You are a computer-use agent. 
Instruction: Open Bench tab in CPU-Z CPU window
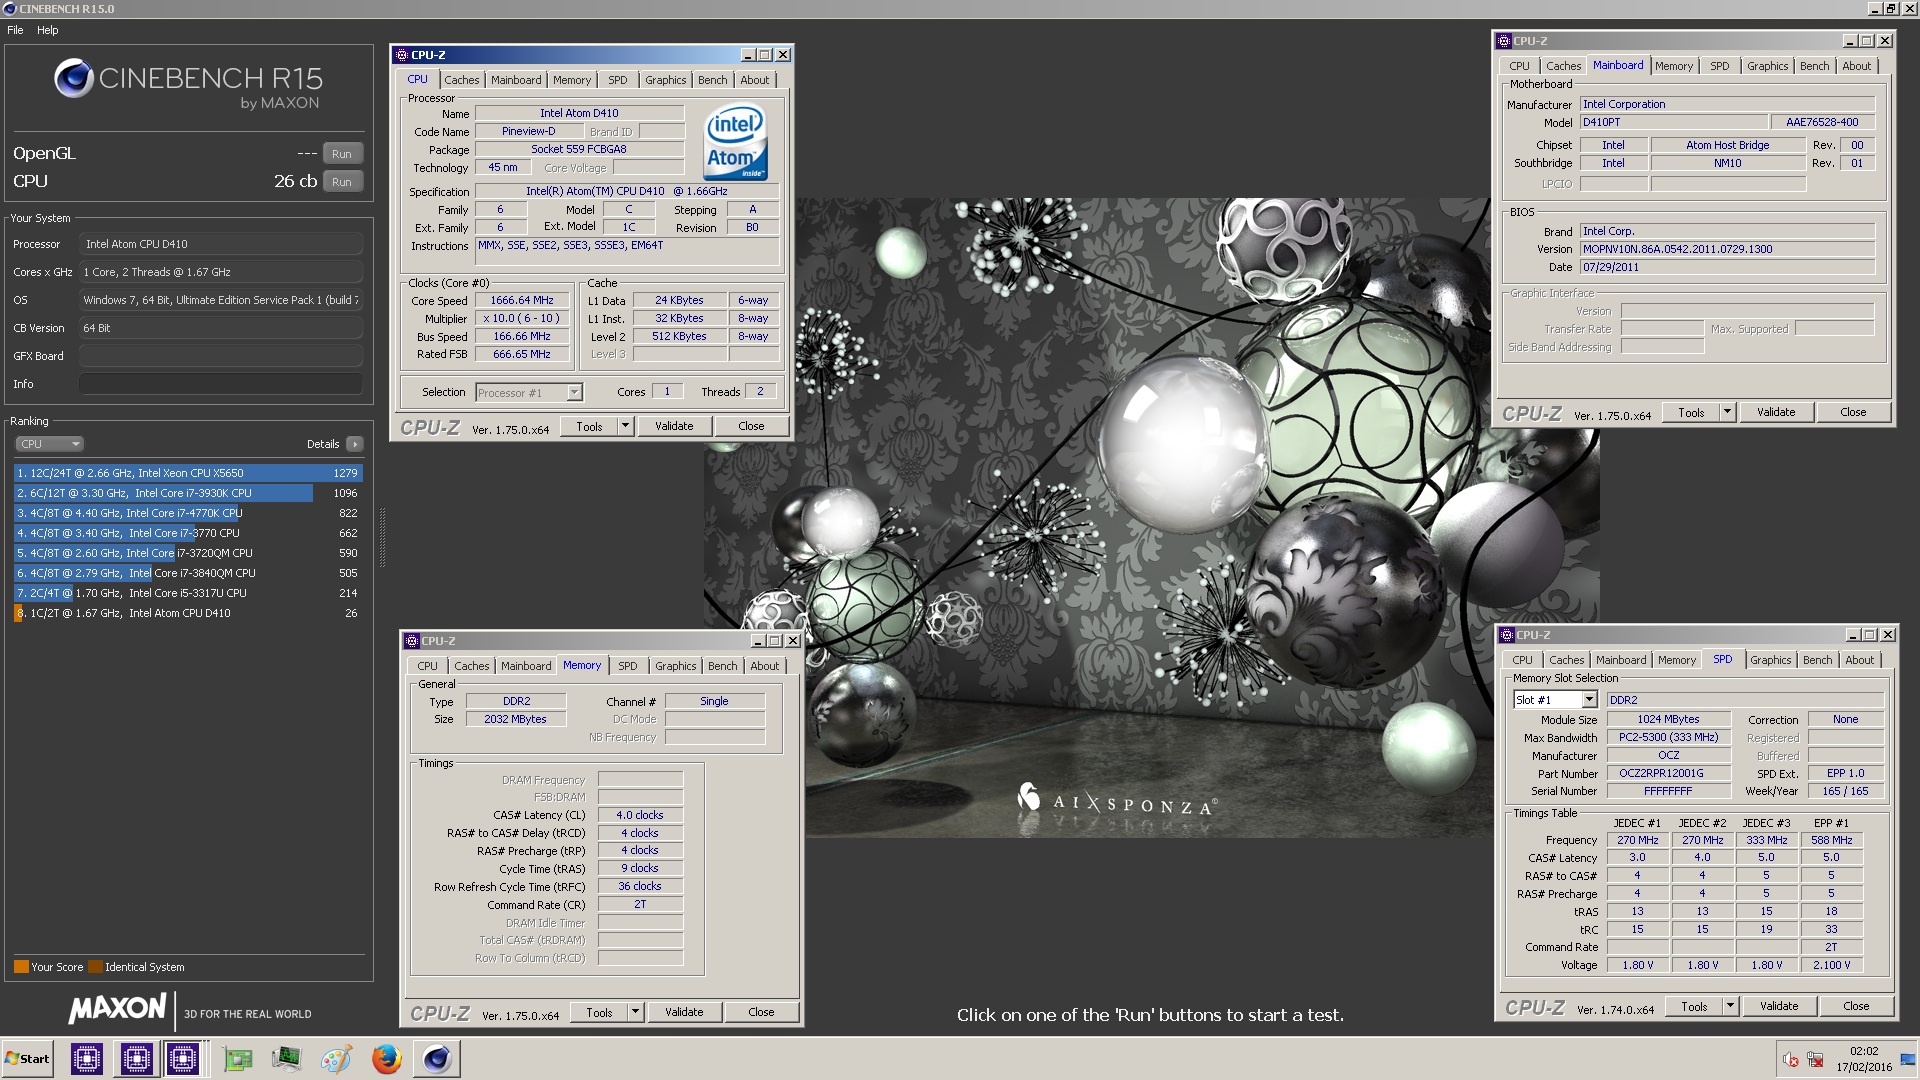point(712,80)
